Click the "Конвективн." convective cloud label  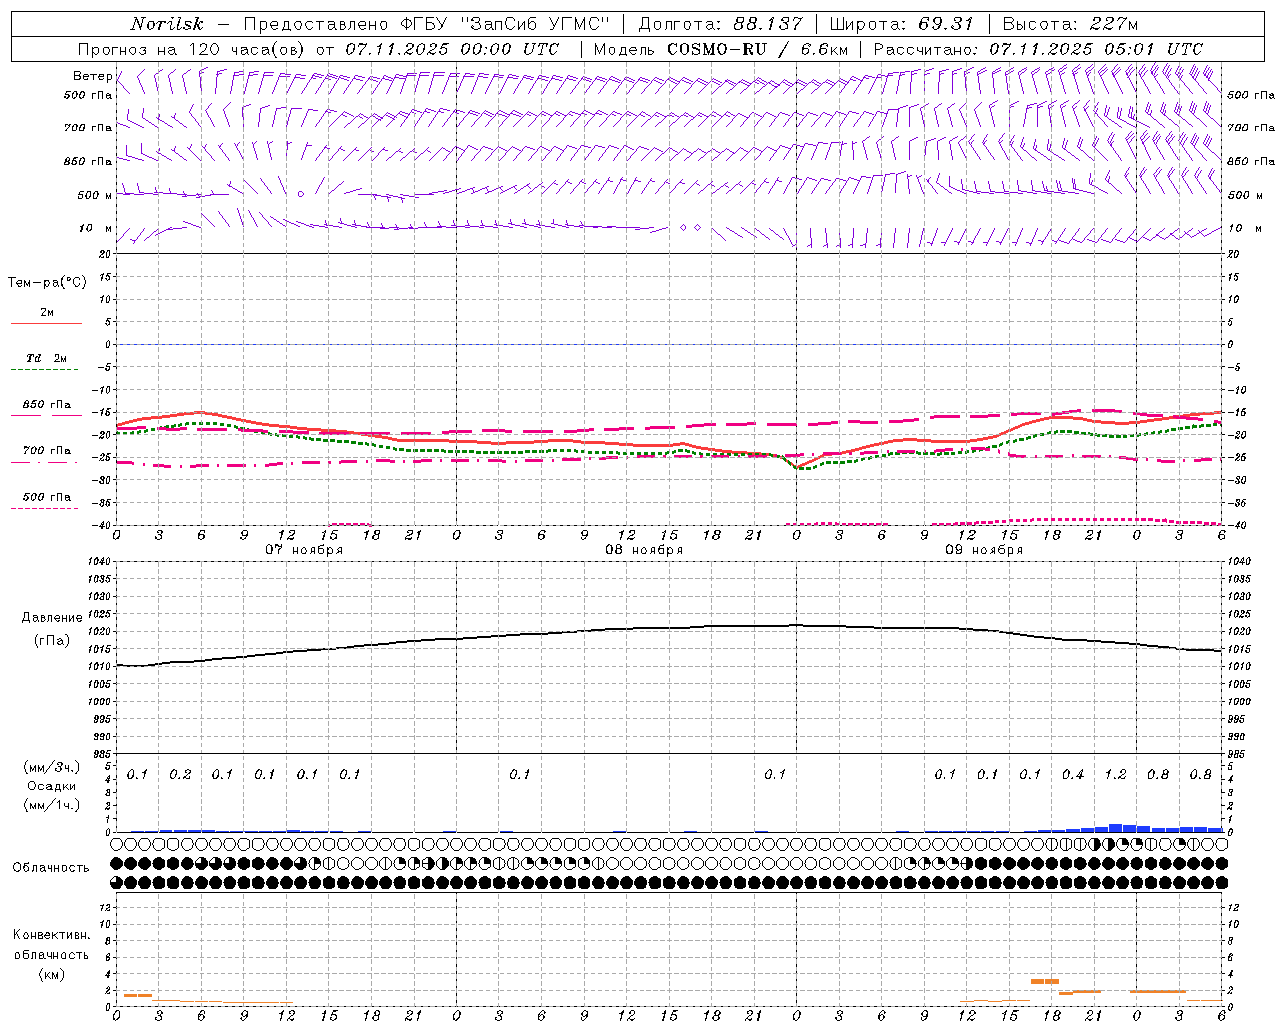pyautogui.click(x=51, y=935)
